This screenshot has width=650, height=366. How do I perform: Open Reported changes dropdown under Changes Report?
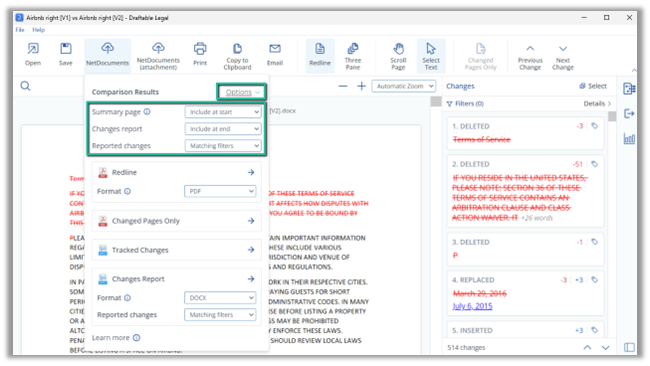220,315
